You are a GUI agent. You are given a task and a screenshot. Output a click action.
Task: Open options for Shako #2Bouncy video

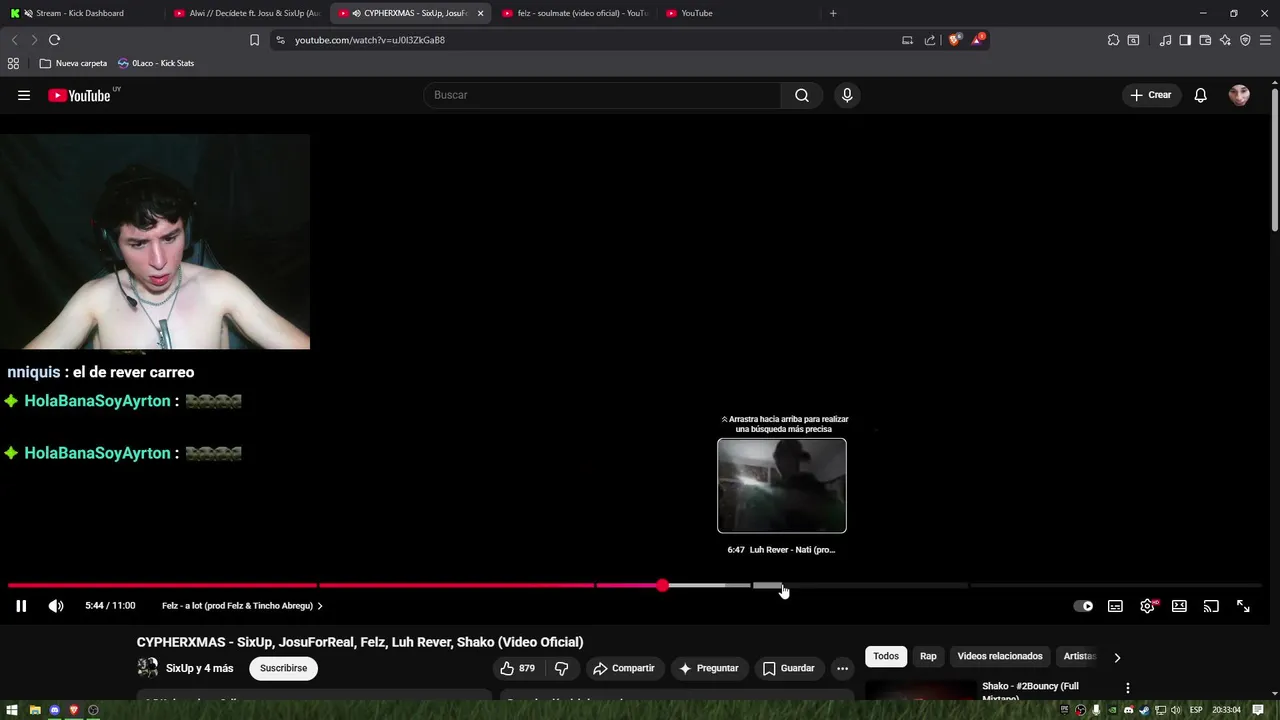(1127, 688)
